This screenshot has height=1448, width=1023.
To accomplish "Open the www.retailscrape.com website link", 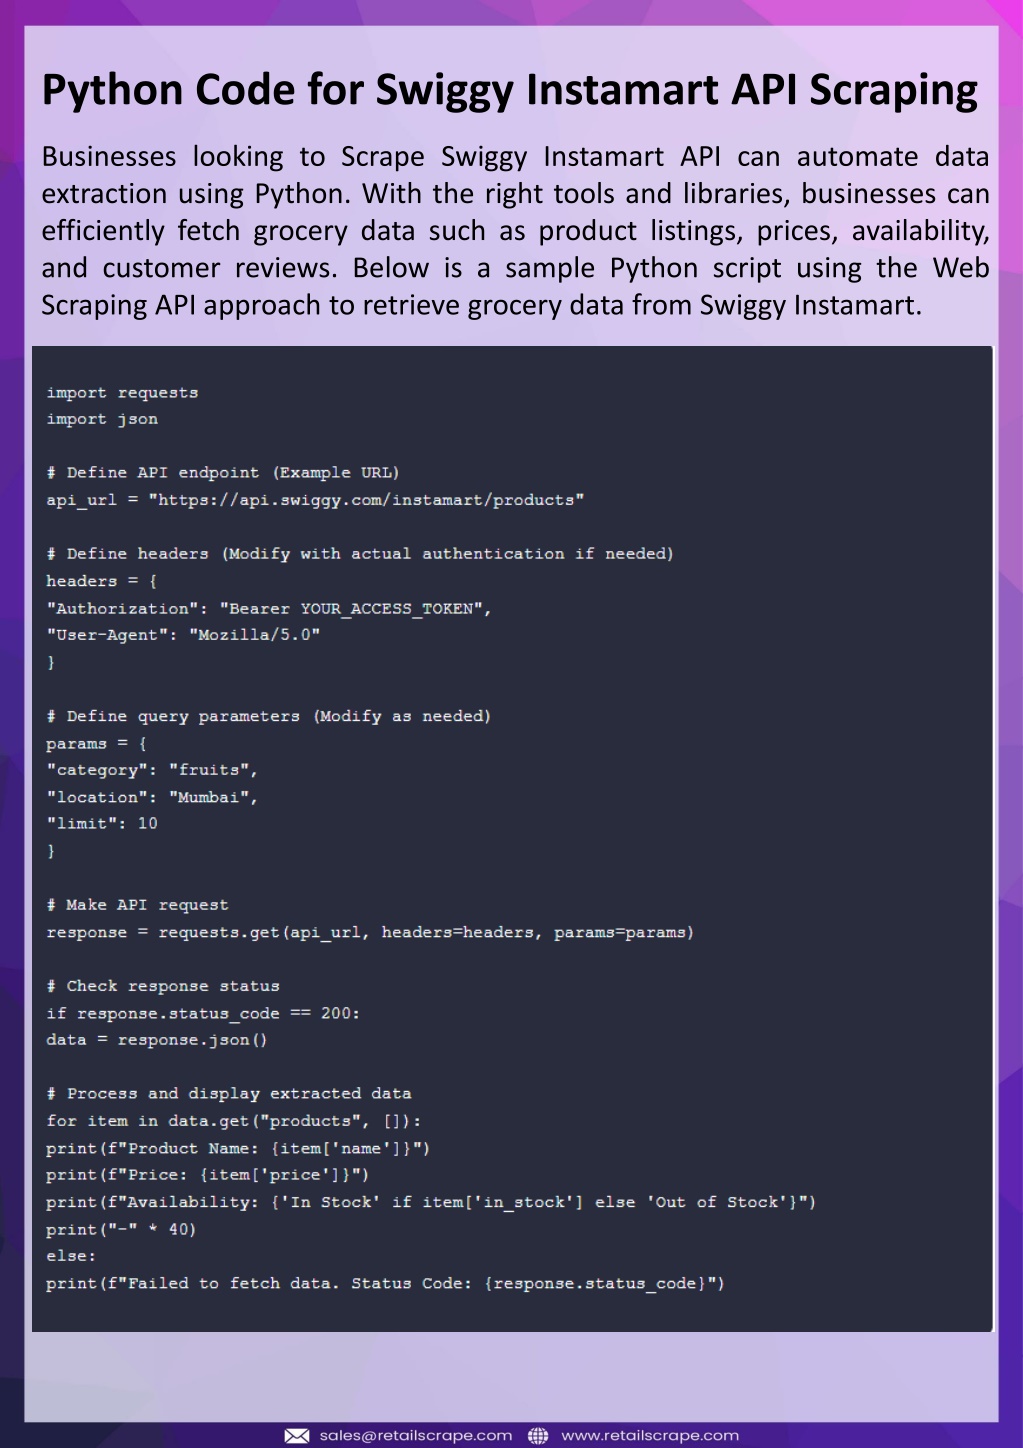I will pos(650,1436).
